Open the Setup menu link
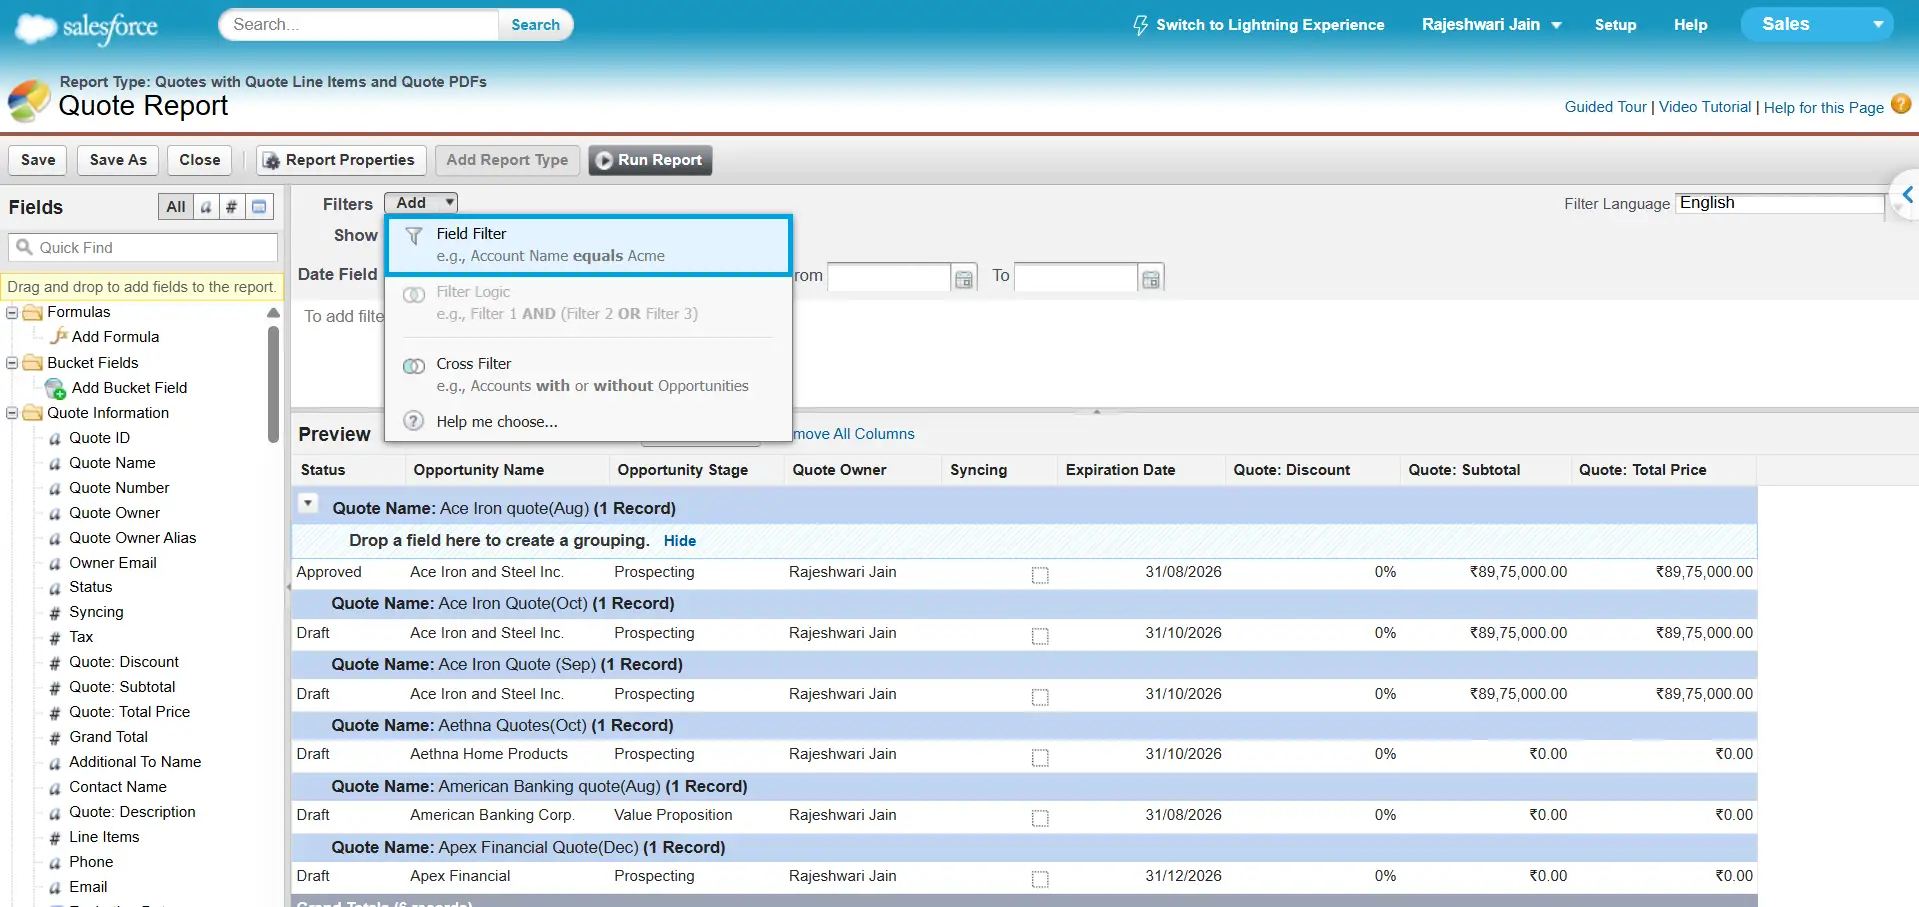 point(1615,25)
